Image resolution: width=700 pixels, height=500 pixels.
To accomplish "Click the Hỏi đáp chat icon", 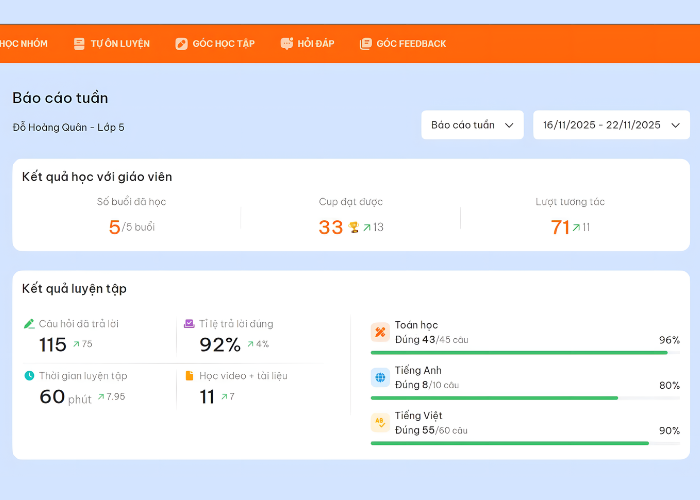I will 287,44.
